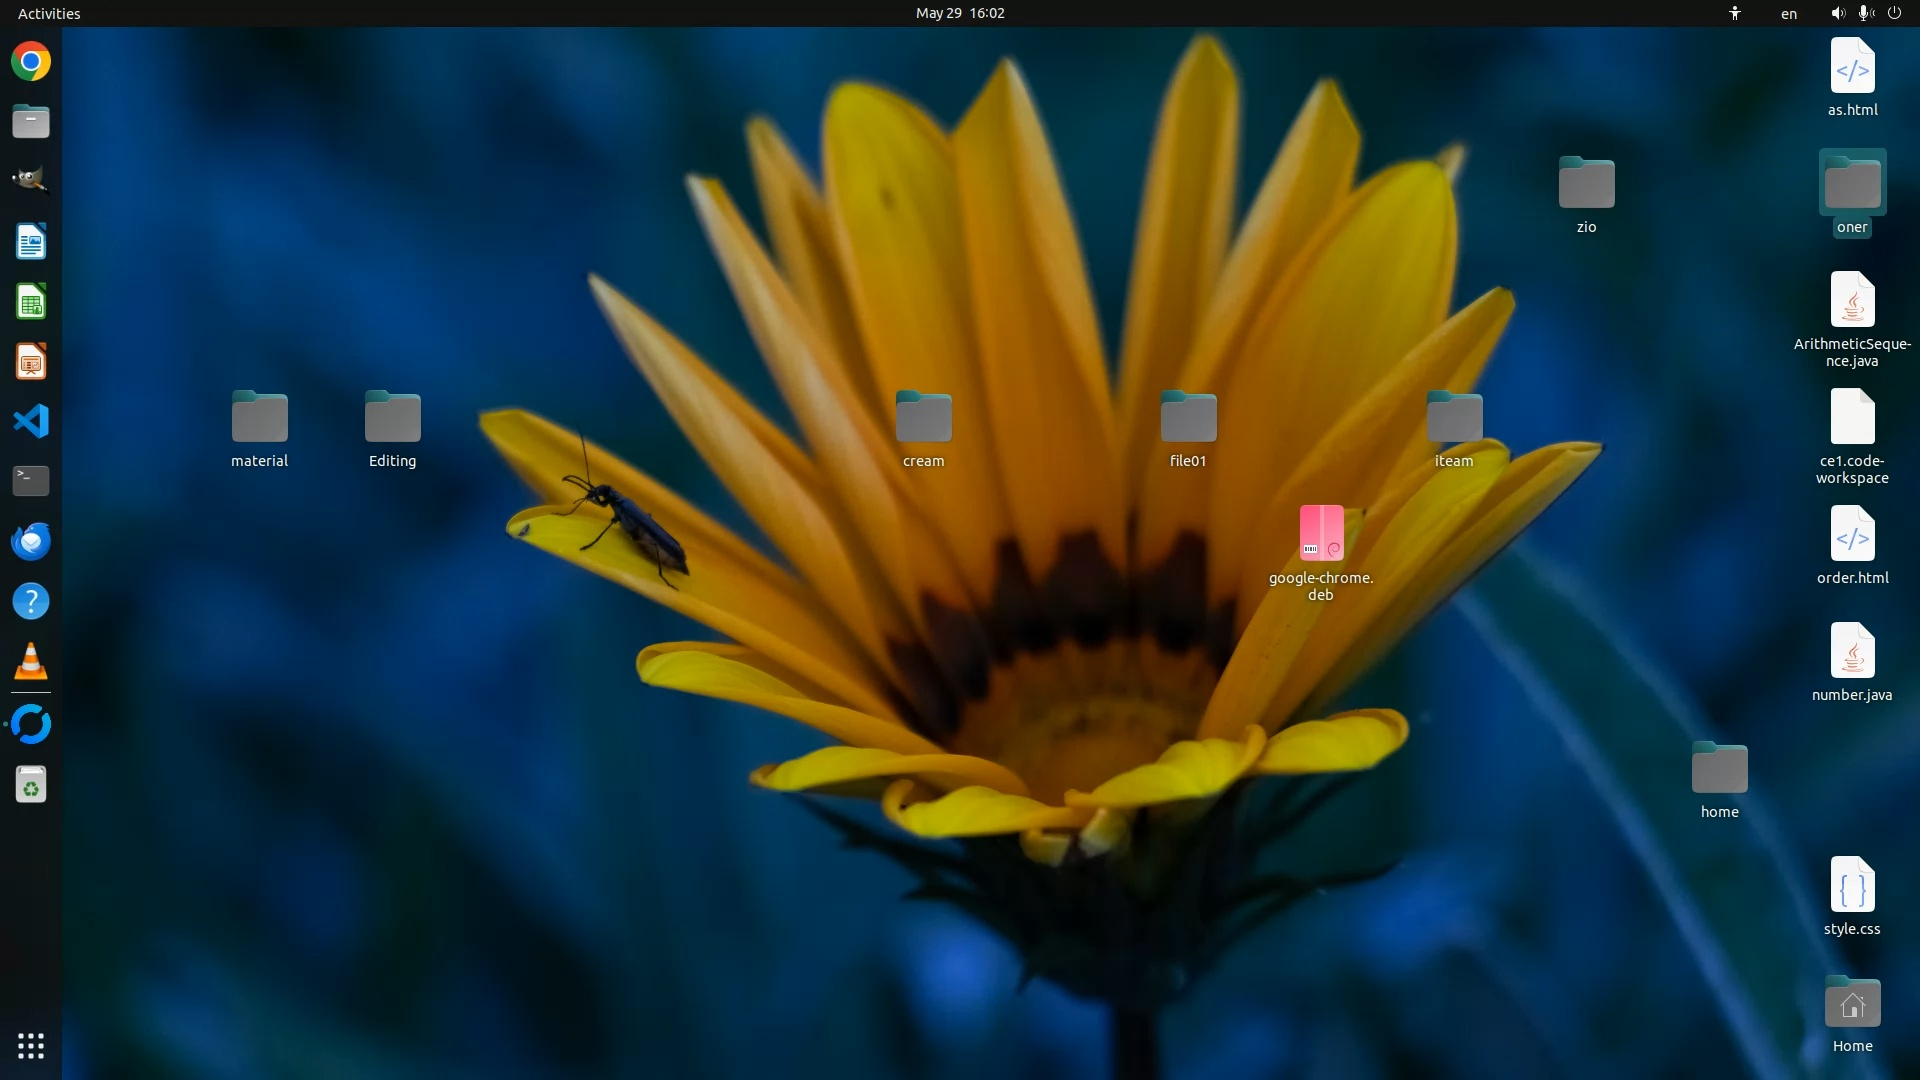Open LibreOffice Writer dock icon
The height and width of the screenshot is (1080, 1920).
(x=31, y=242)
